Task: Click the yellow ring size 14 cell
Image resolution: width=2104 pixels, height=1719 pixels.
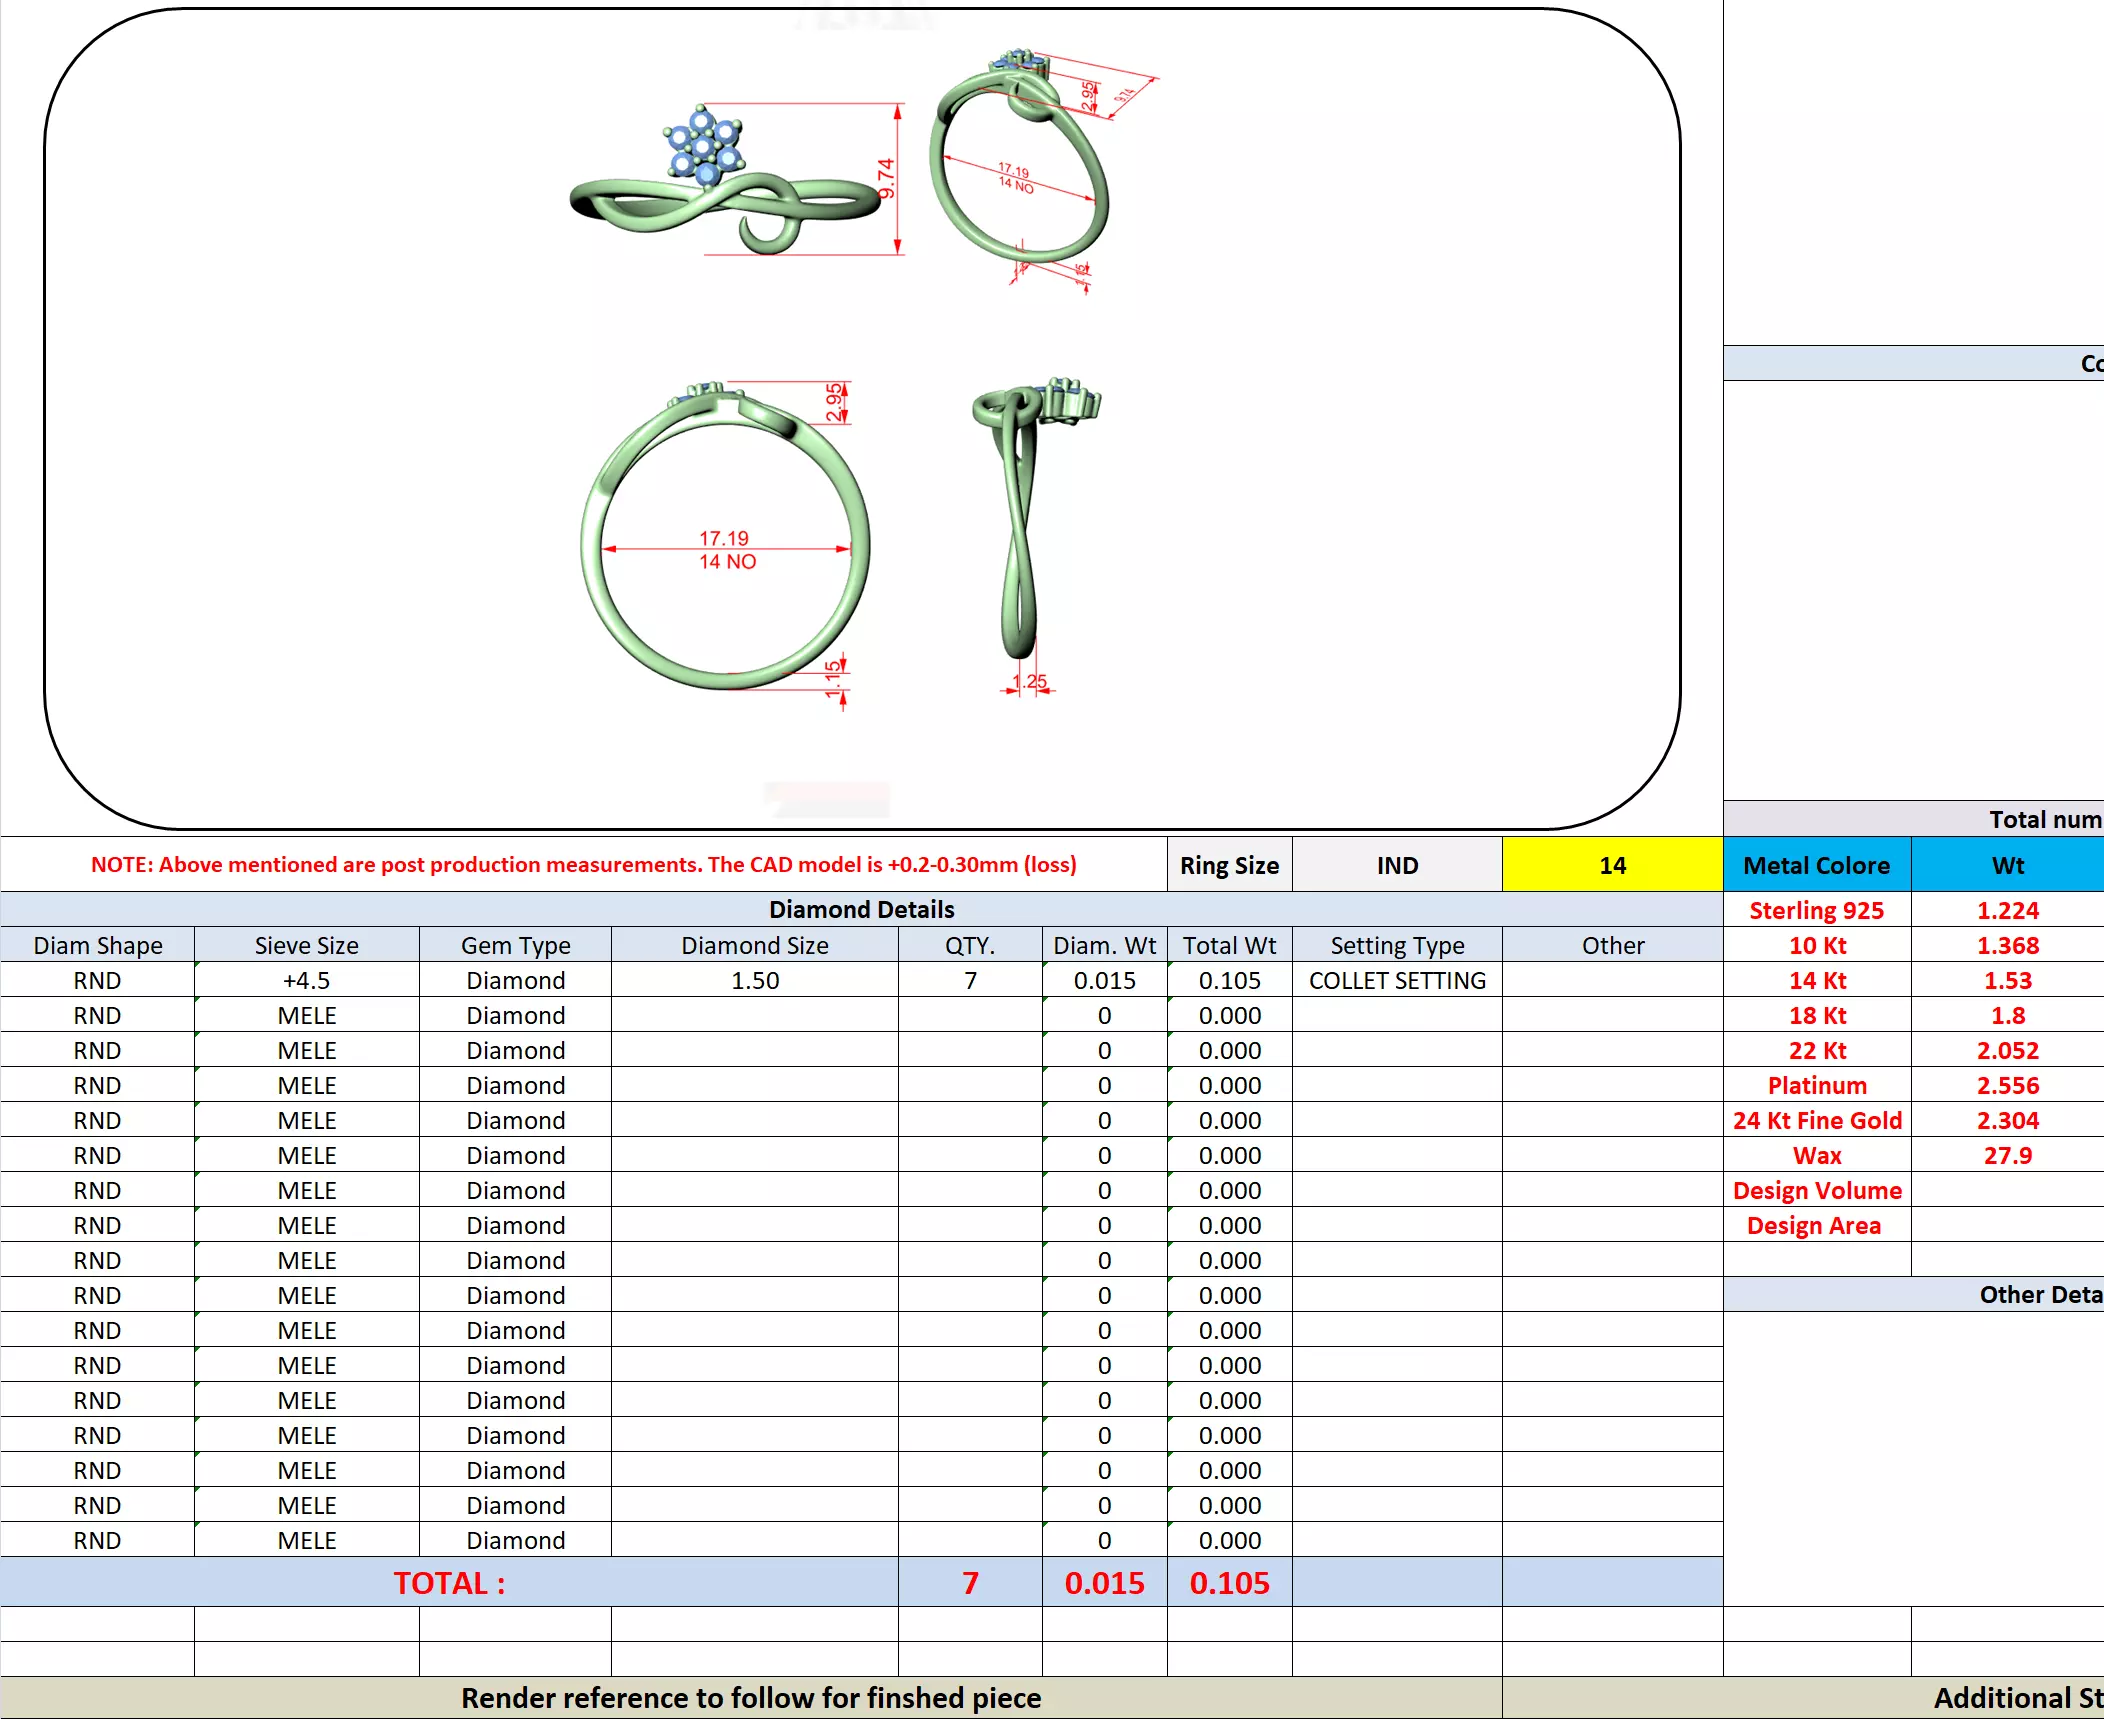Action: [x=1611, y=865]
